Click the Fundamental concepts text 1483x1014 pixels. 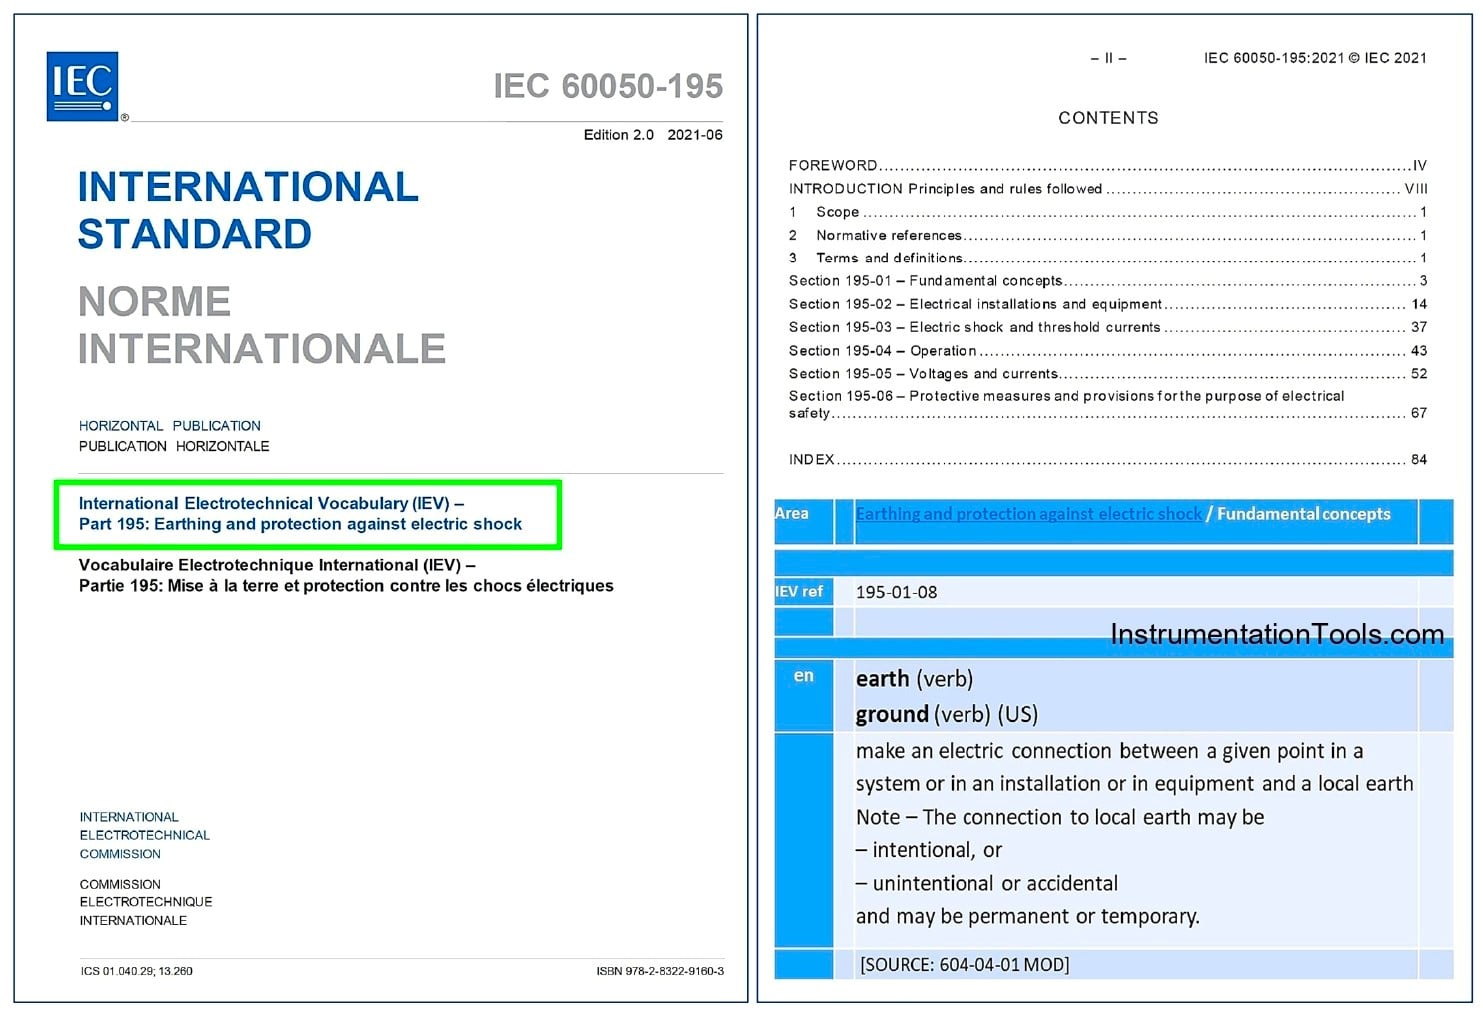[1304, 514]
